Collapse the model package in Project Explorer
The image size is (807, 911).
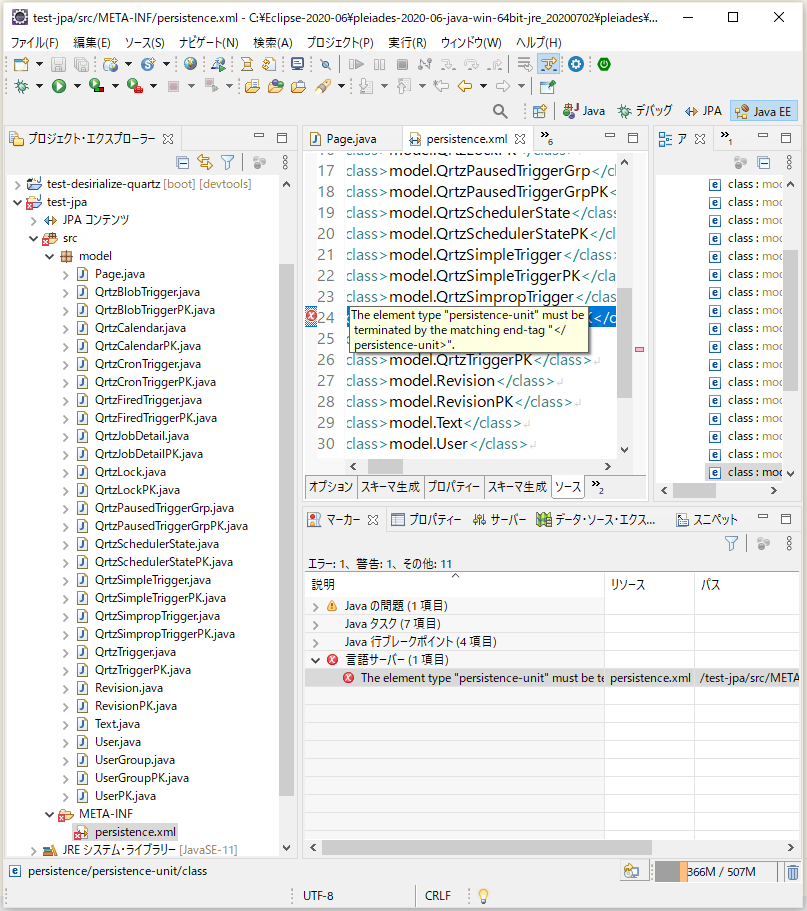click(47, 255)
